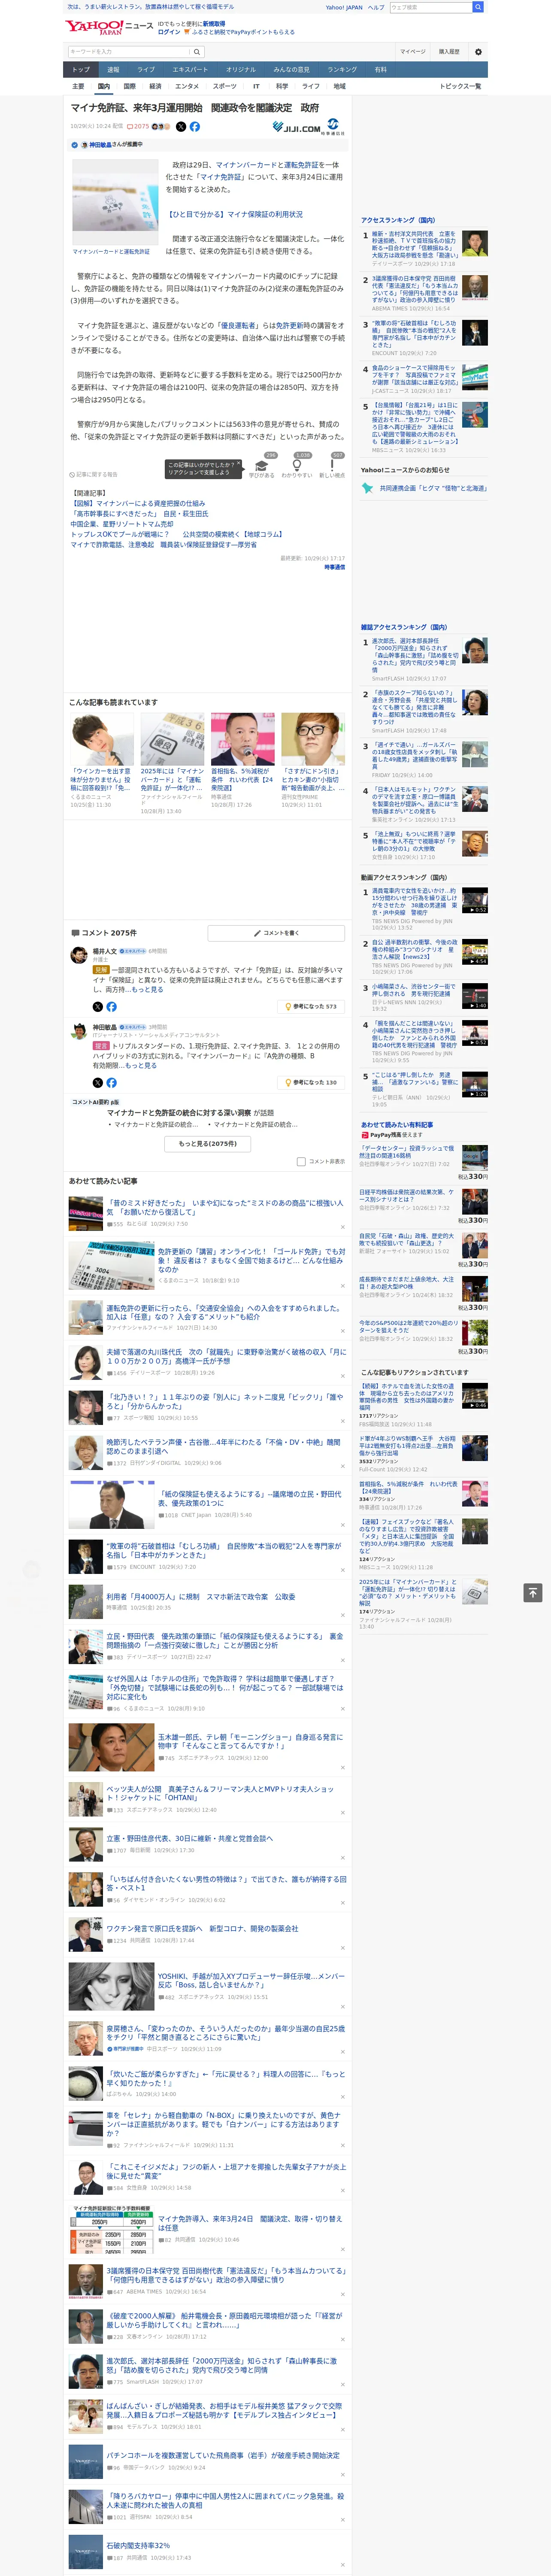Open related link 中国企業、星野リゾートトマム売却
The width and height of the screenshot is (551, 2576).
122,524
